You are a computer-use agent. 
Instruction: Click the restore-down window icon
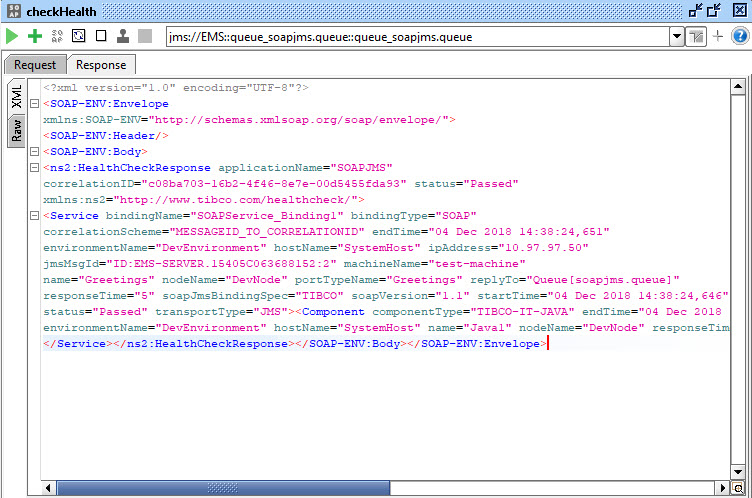tap(695, 11)
